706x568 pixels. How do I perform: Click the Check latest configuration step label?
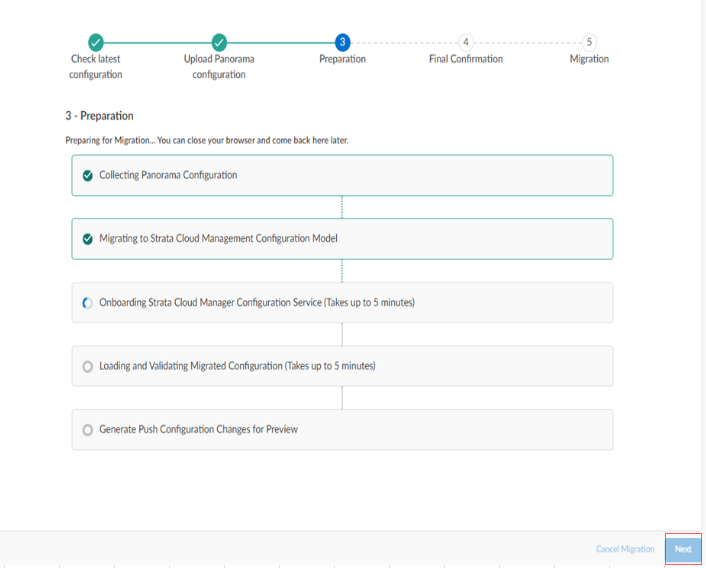click(x=95, y=67)
